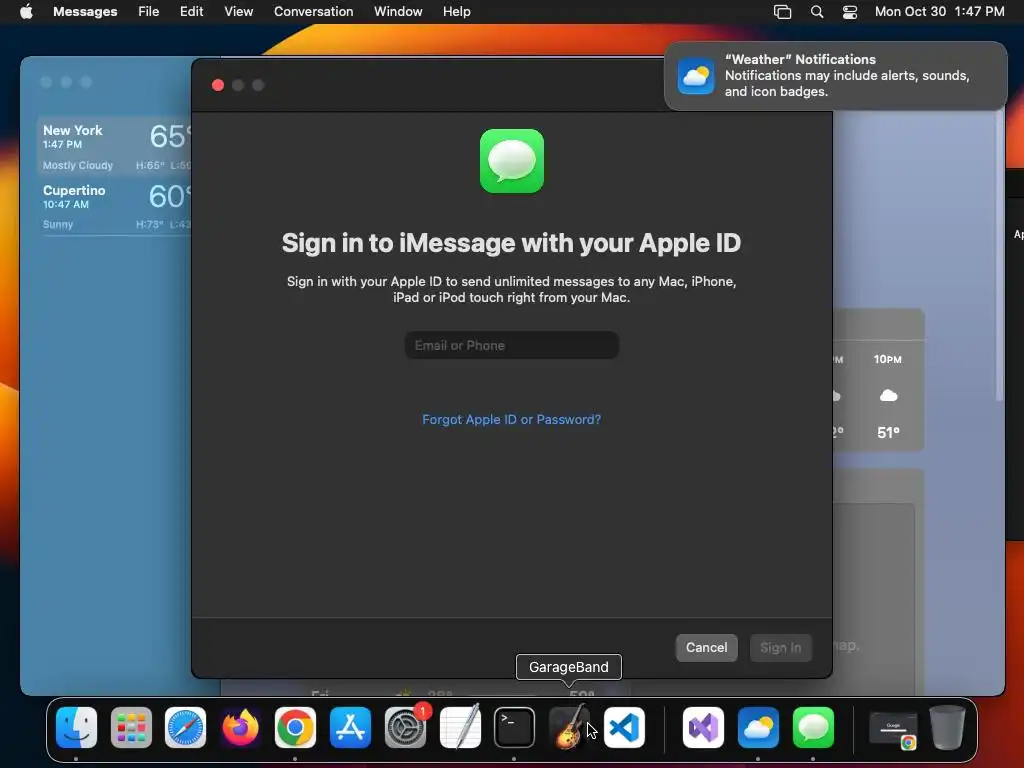Viewport: 1024px width, 768px height.
Task: Launch Firefox from the Dock
Action: point(240,727)
